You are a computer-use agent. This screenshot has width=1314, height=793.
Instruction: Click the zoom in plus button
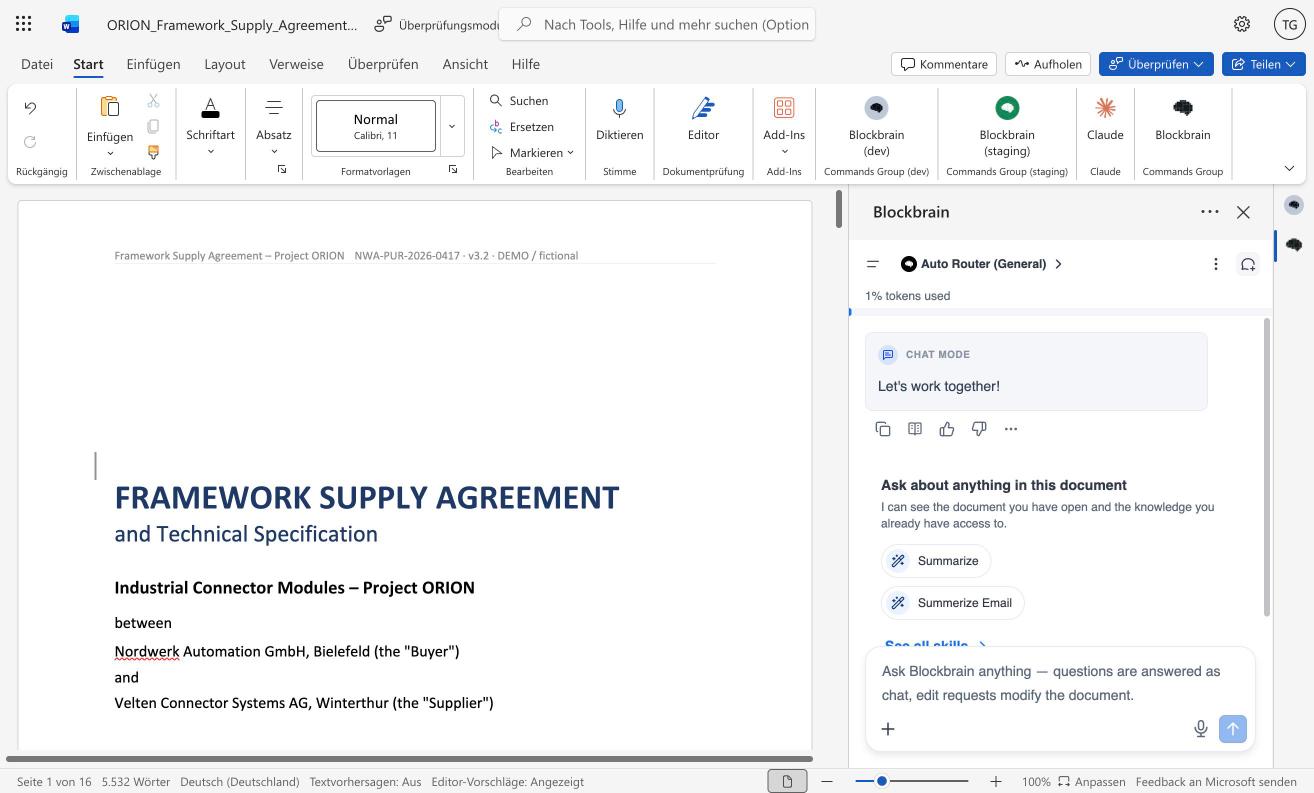[996, 781]
